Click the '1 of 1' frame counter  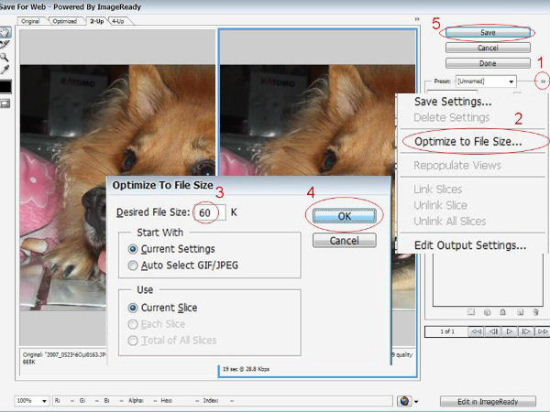tap(447, 331)
